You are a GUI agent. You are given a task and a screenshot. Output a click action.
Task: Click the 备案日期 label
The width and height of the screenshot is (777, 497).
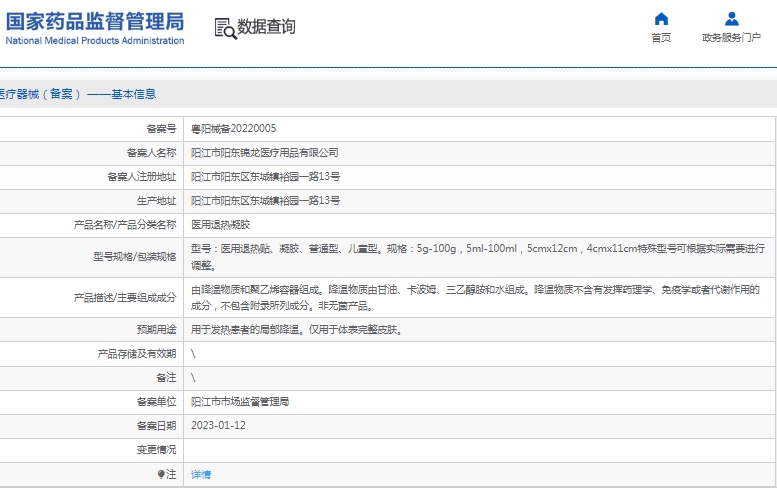157,426
